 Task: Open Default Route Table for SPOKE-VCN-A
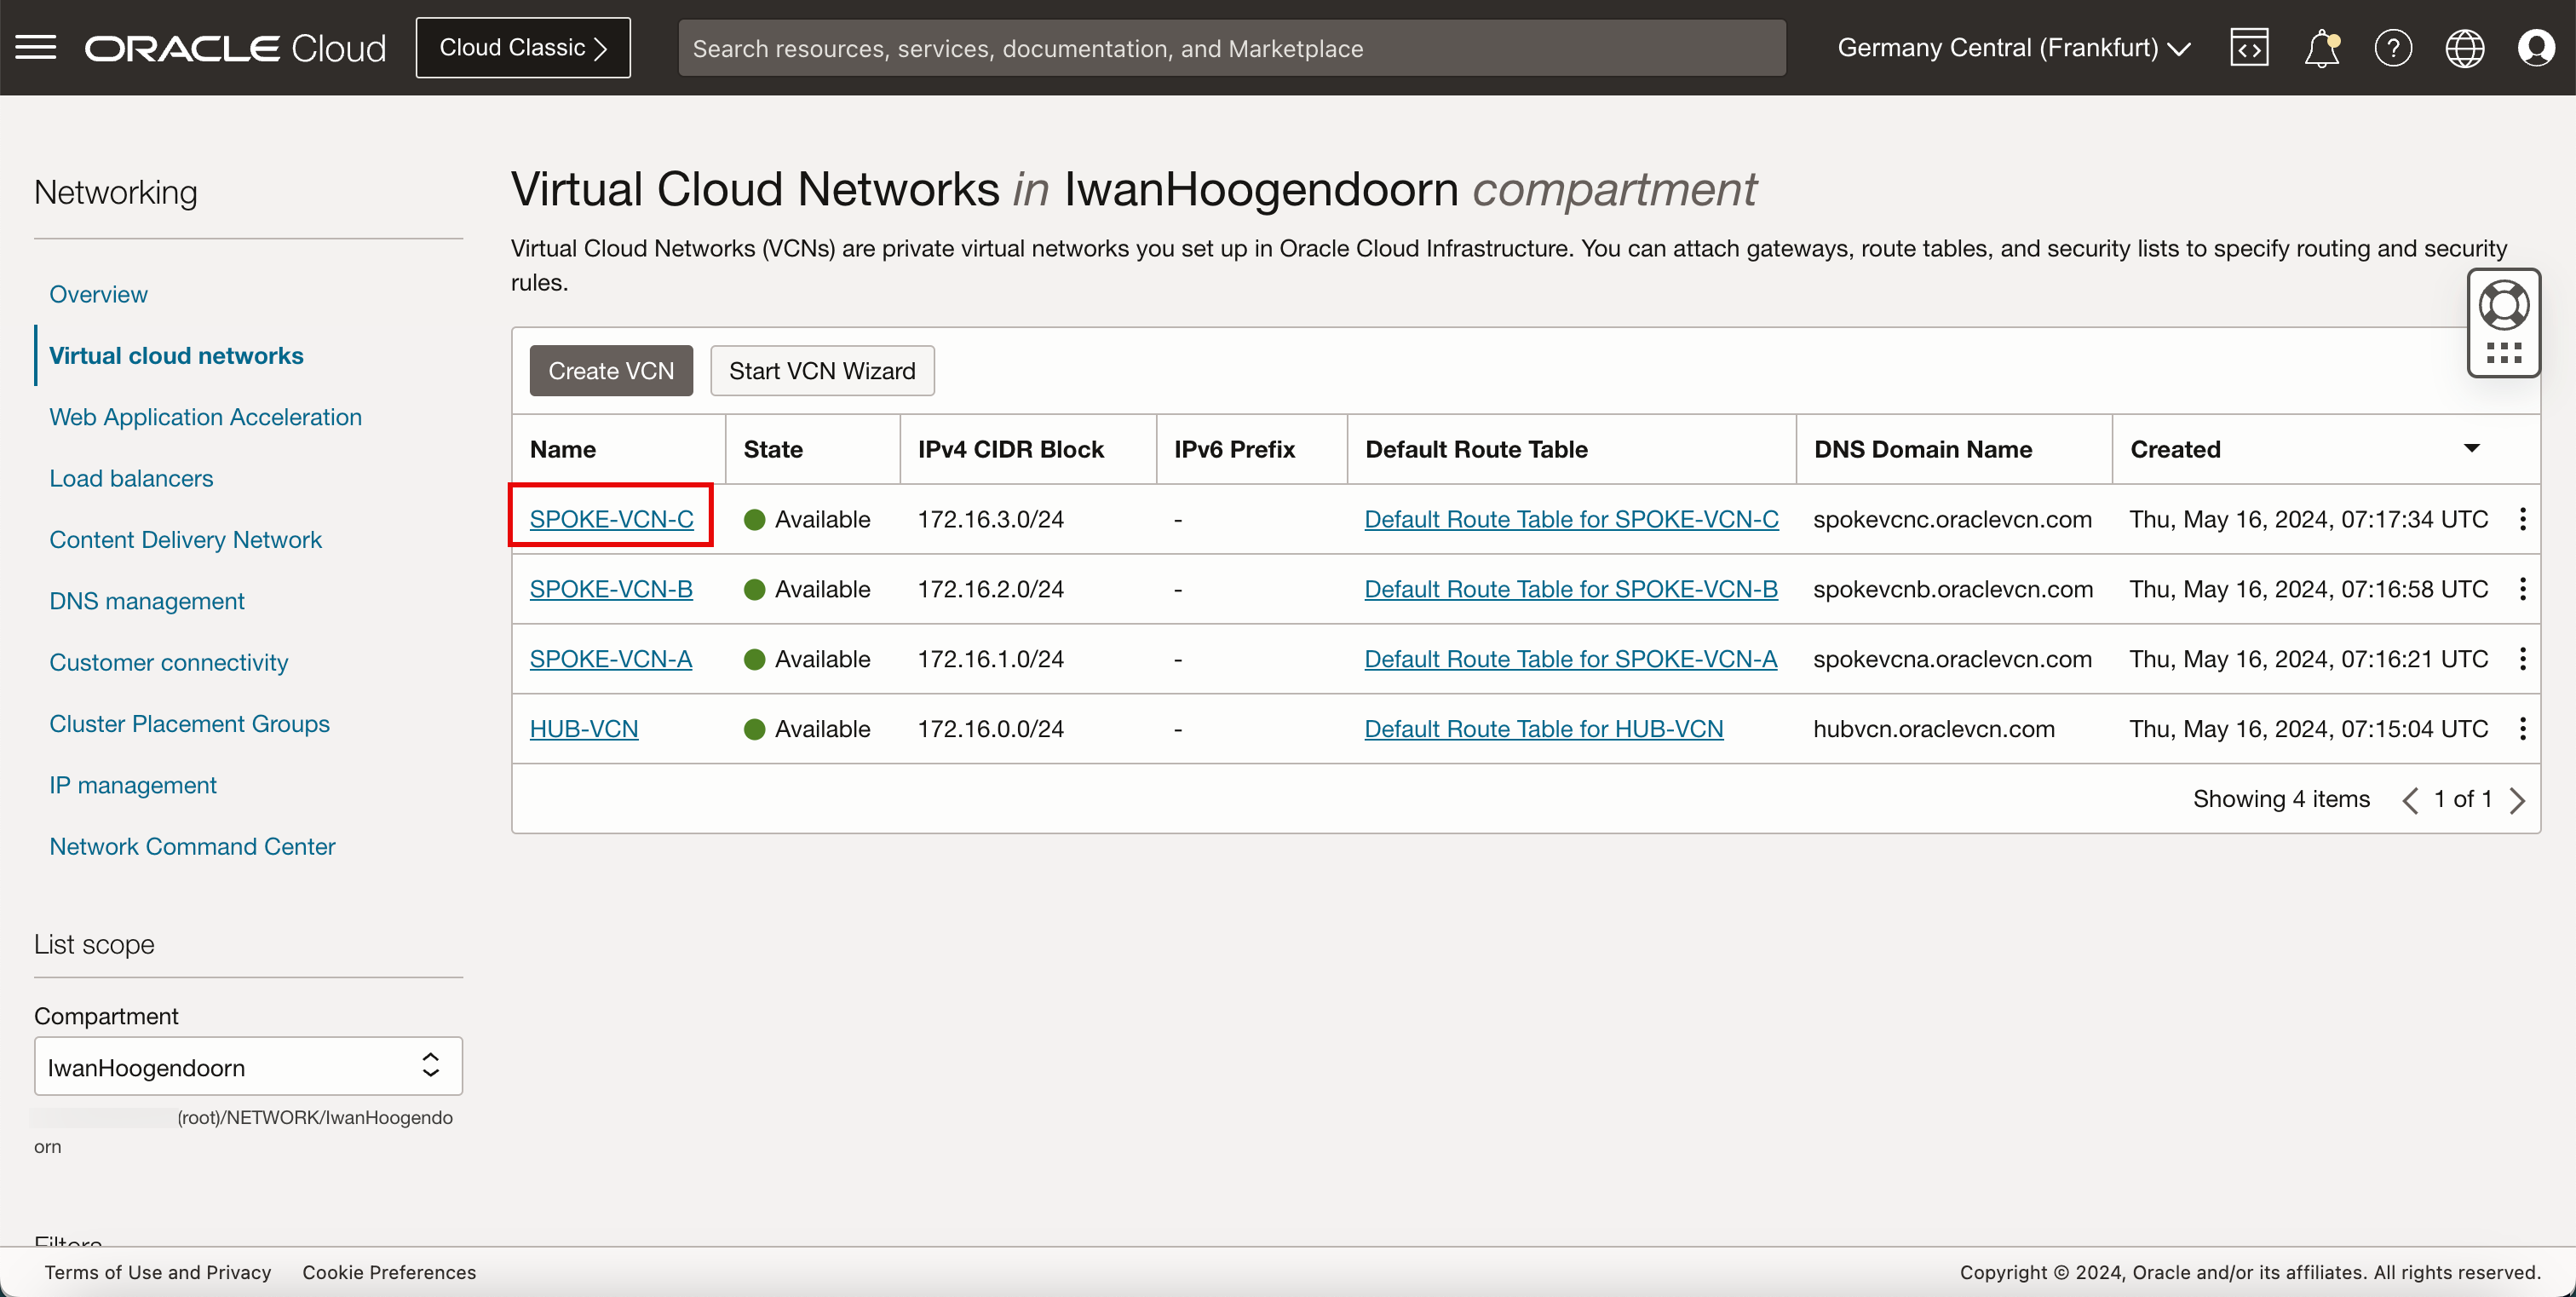1570,659
